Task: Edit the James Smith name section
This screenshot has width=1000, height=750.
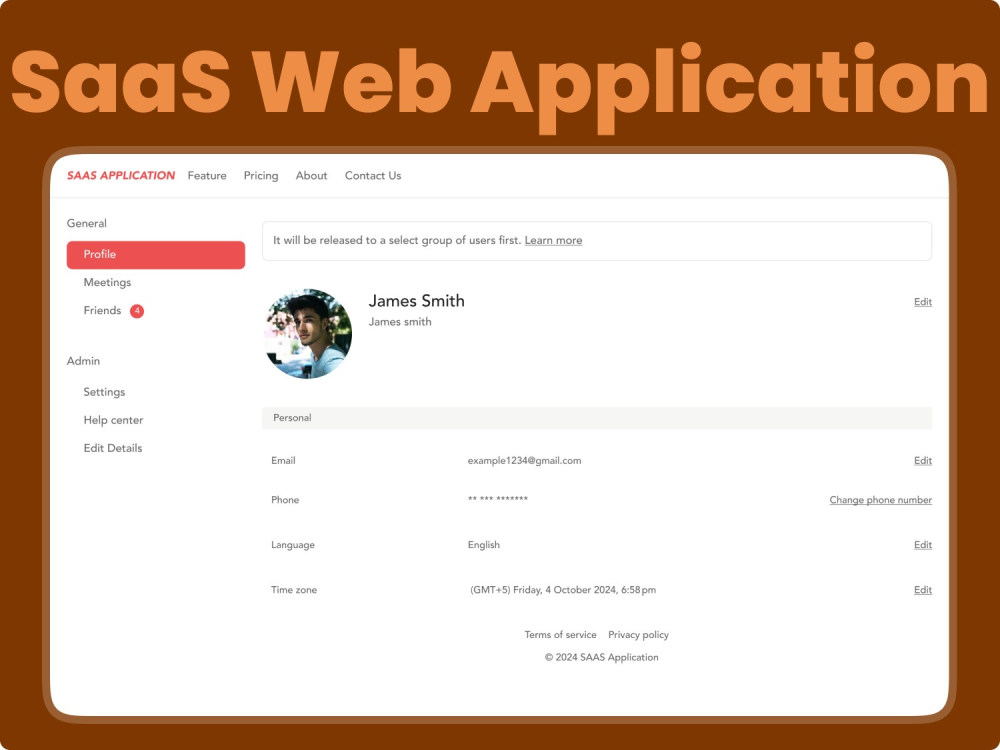Action: (923, 302)
